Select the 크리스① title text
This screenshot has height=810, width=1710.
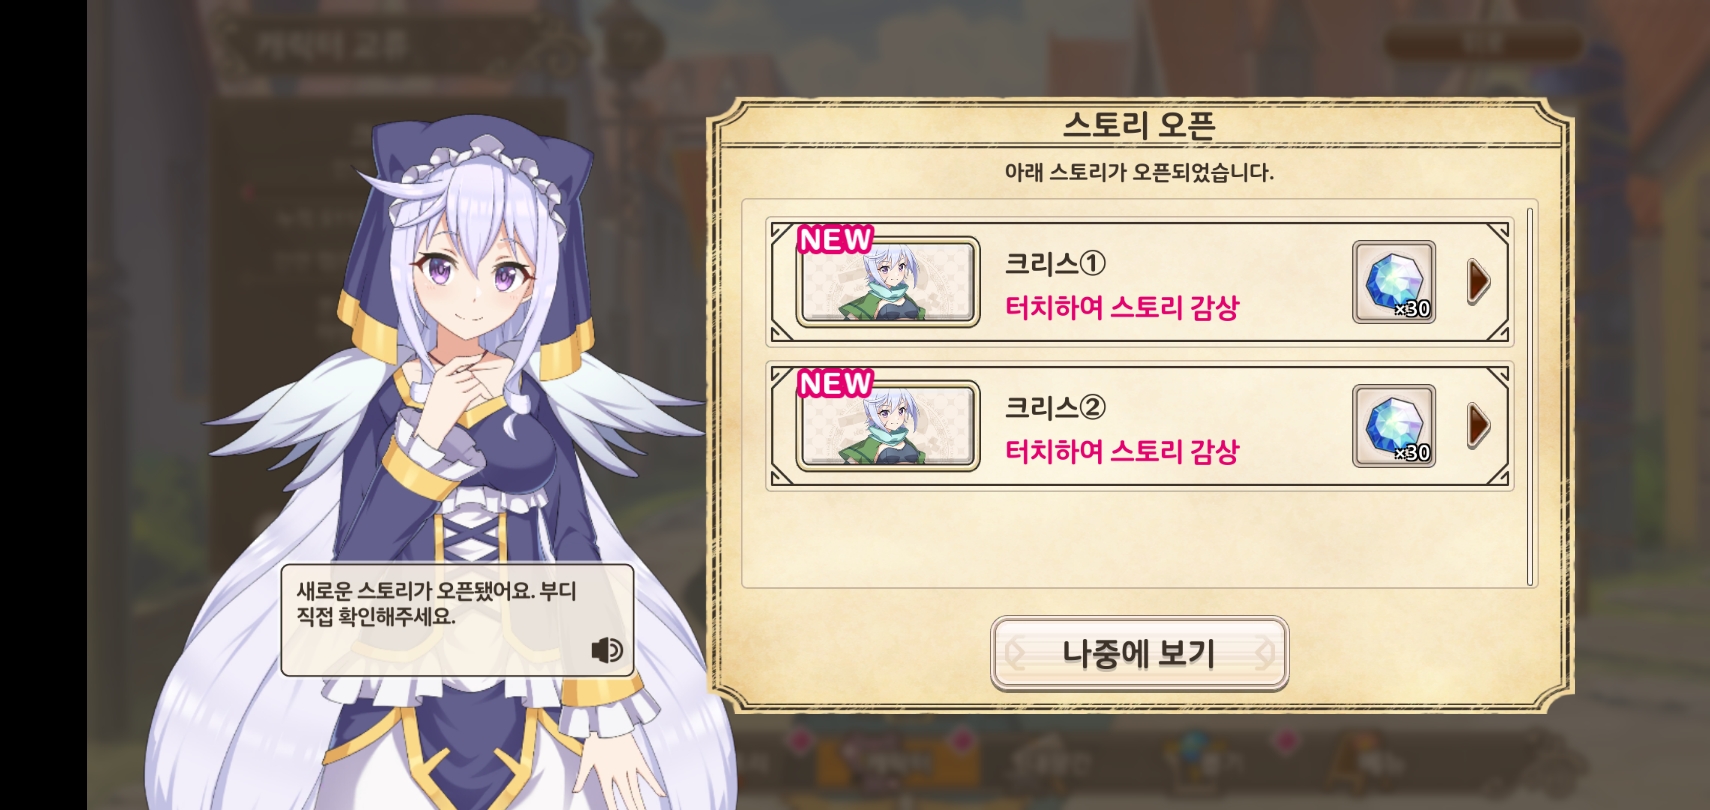(x=1055, y=264)
